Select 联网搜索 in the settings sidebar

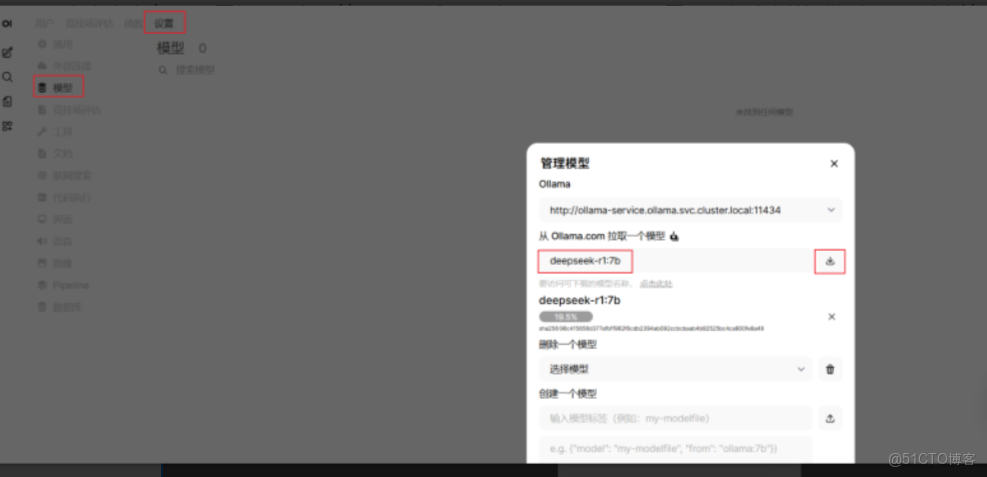click(65, 176)
